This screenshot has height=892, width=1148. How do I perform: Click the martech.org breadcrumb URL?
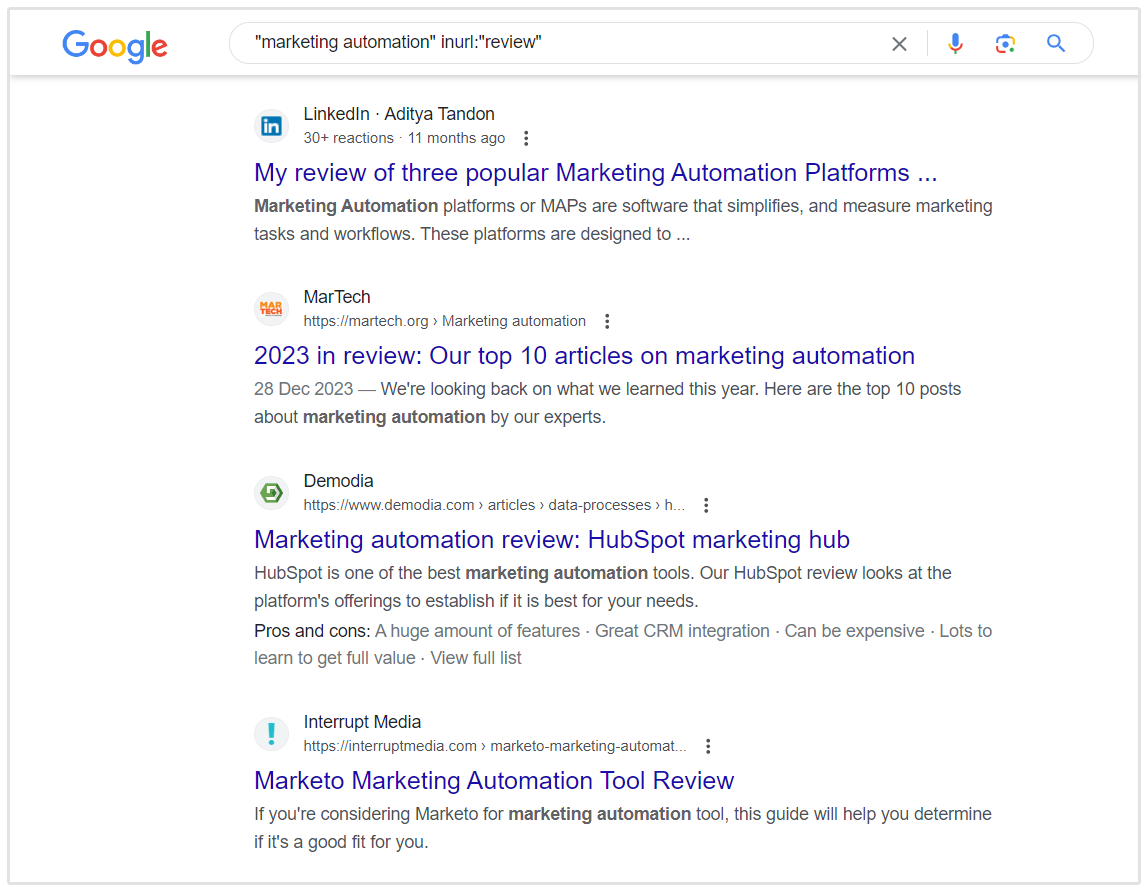445,321
